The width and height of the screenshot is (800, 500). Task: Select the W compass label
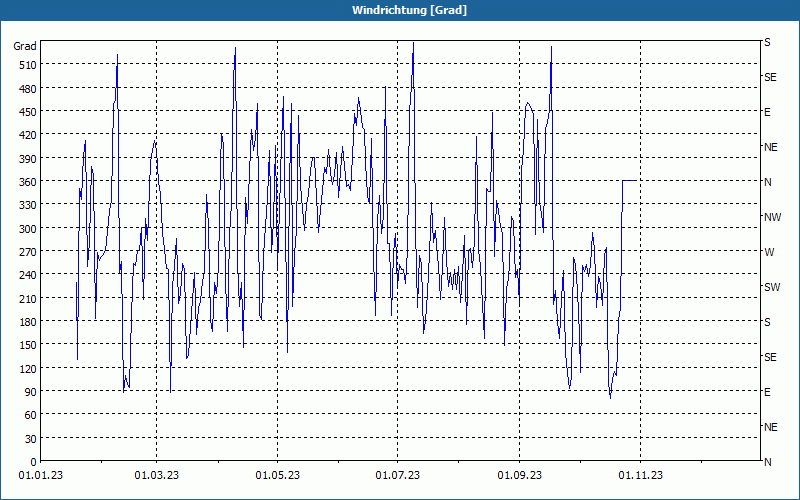coord(769,252)
